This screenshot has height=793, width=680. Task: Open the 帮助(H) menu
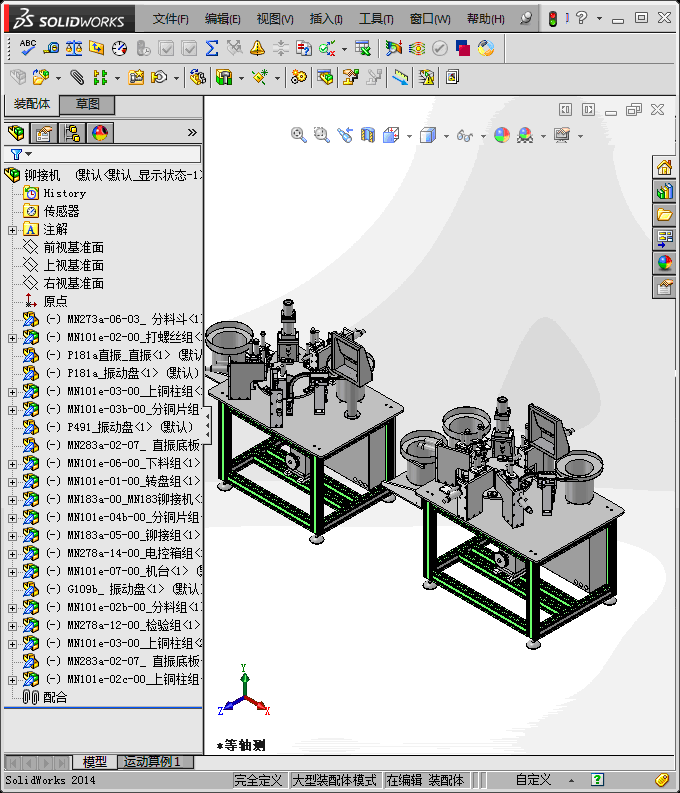(486, 19)
